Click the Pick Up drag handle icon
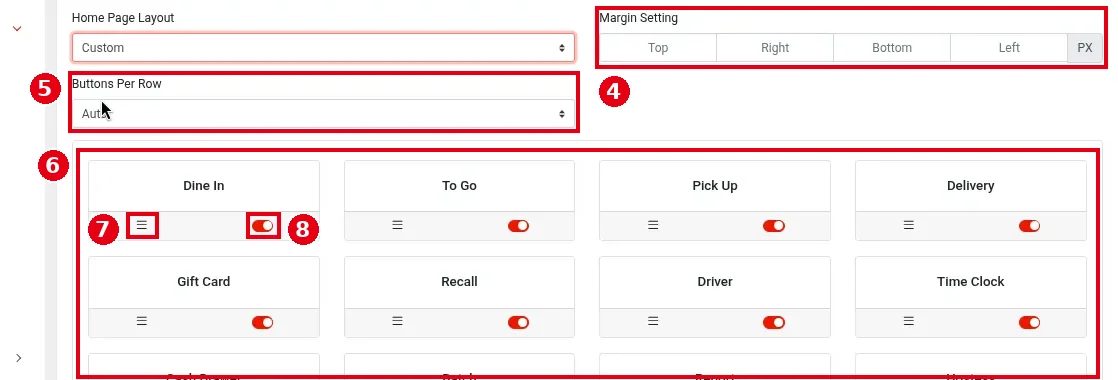Screen dimensions: 1118x380 pyautogui.click(x=653, y=225)
